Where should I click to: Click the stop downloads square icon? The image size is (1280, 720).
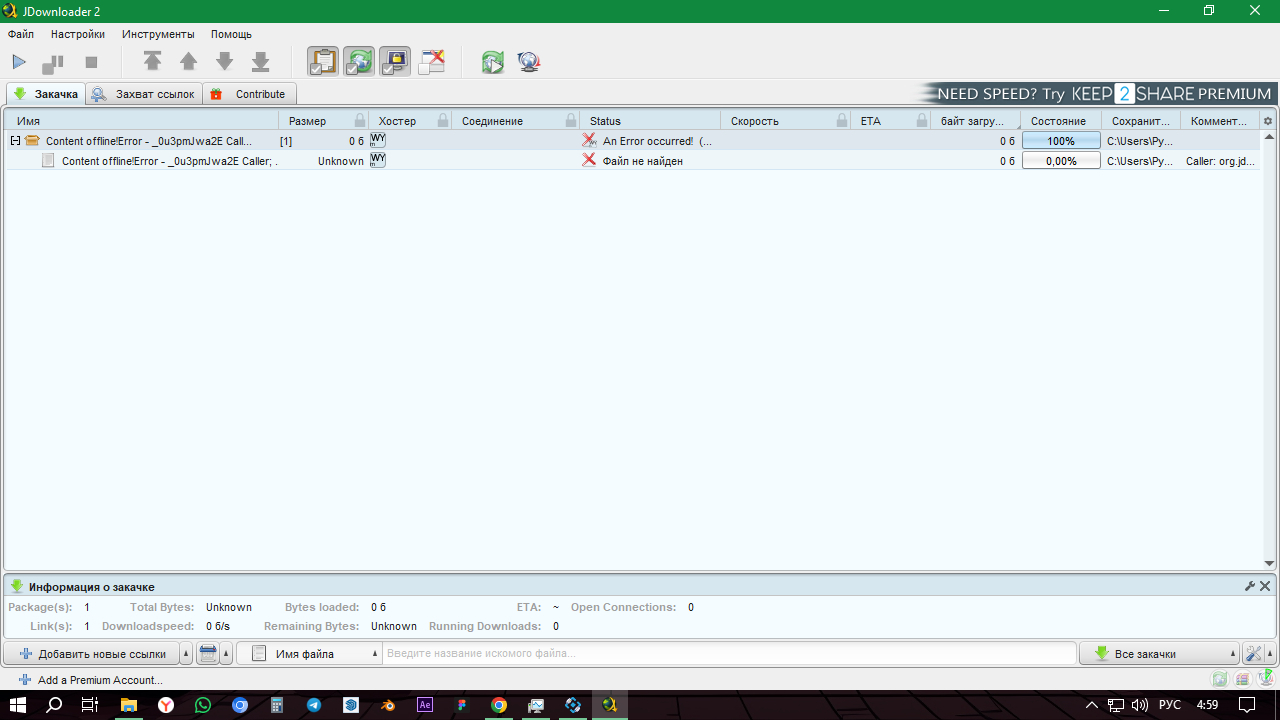click(91, 62)
